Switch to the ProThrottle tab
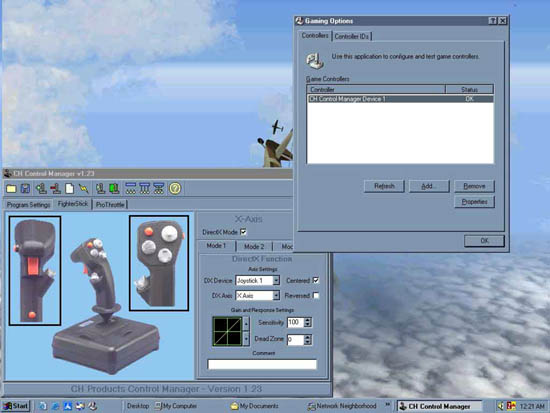 pos(110,205)
